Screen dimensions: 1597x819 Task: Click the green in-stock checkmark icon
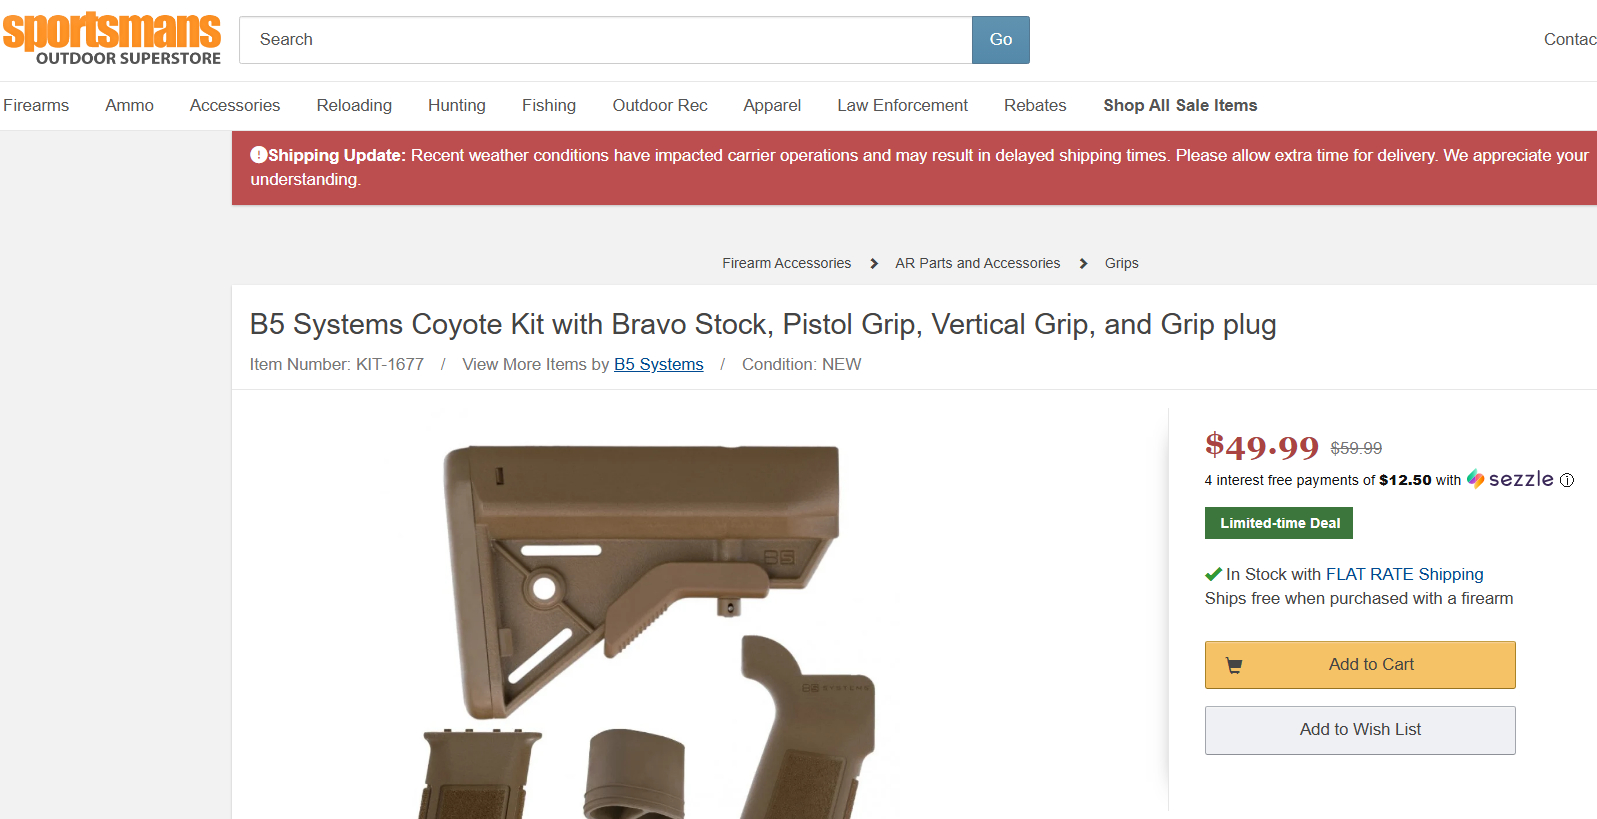click(1213, 574)
